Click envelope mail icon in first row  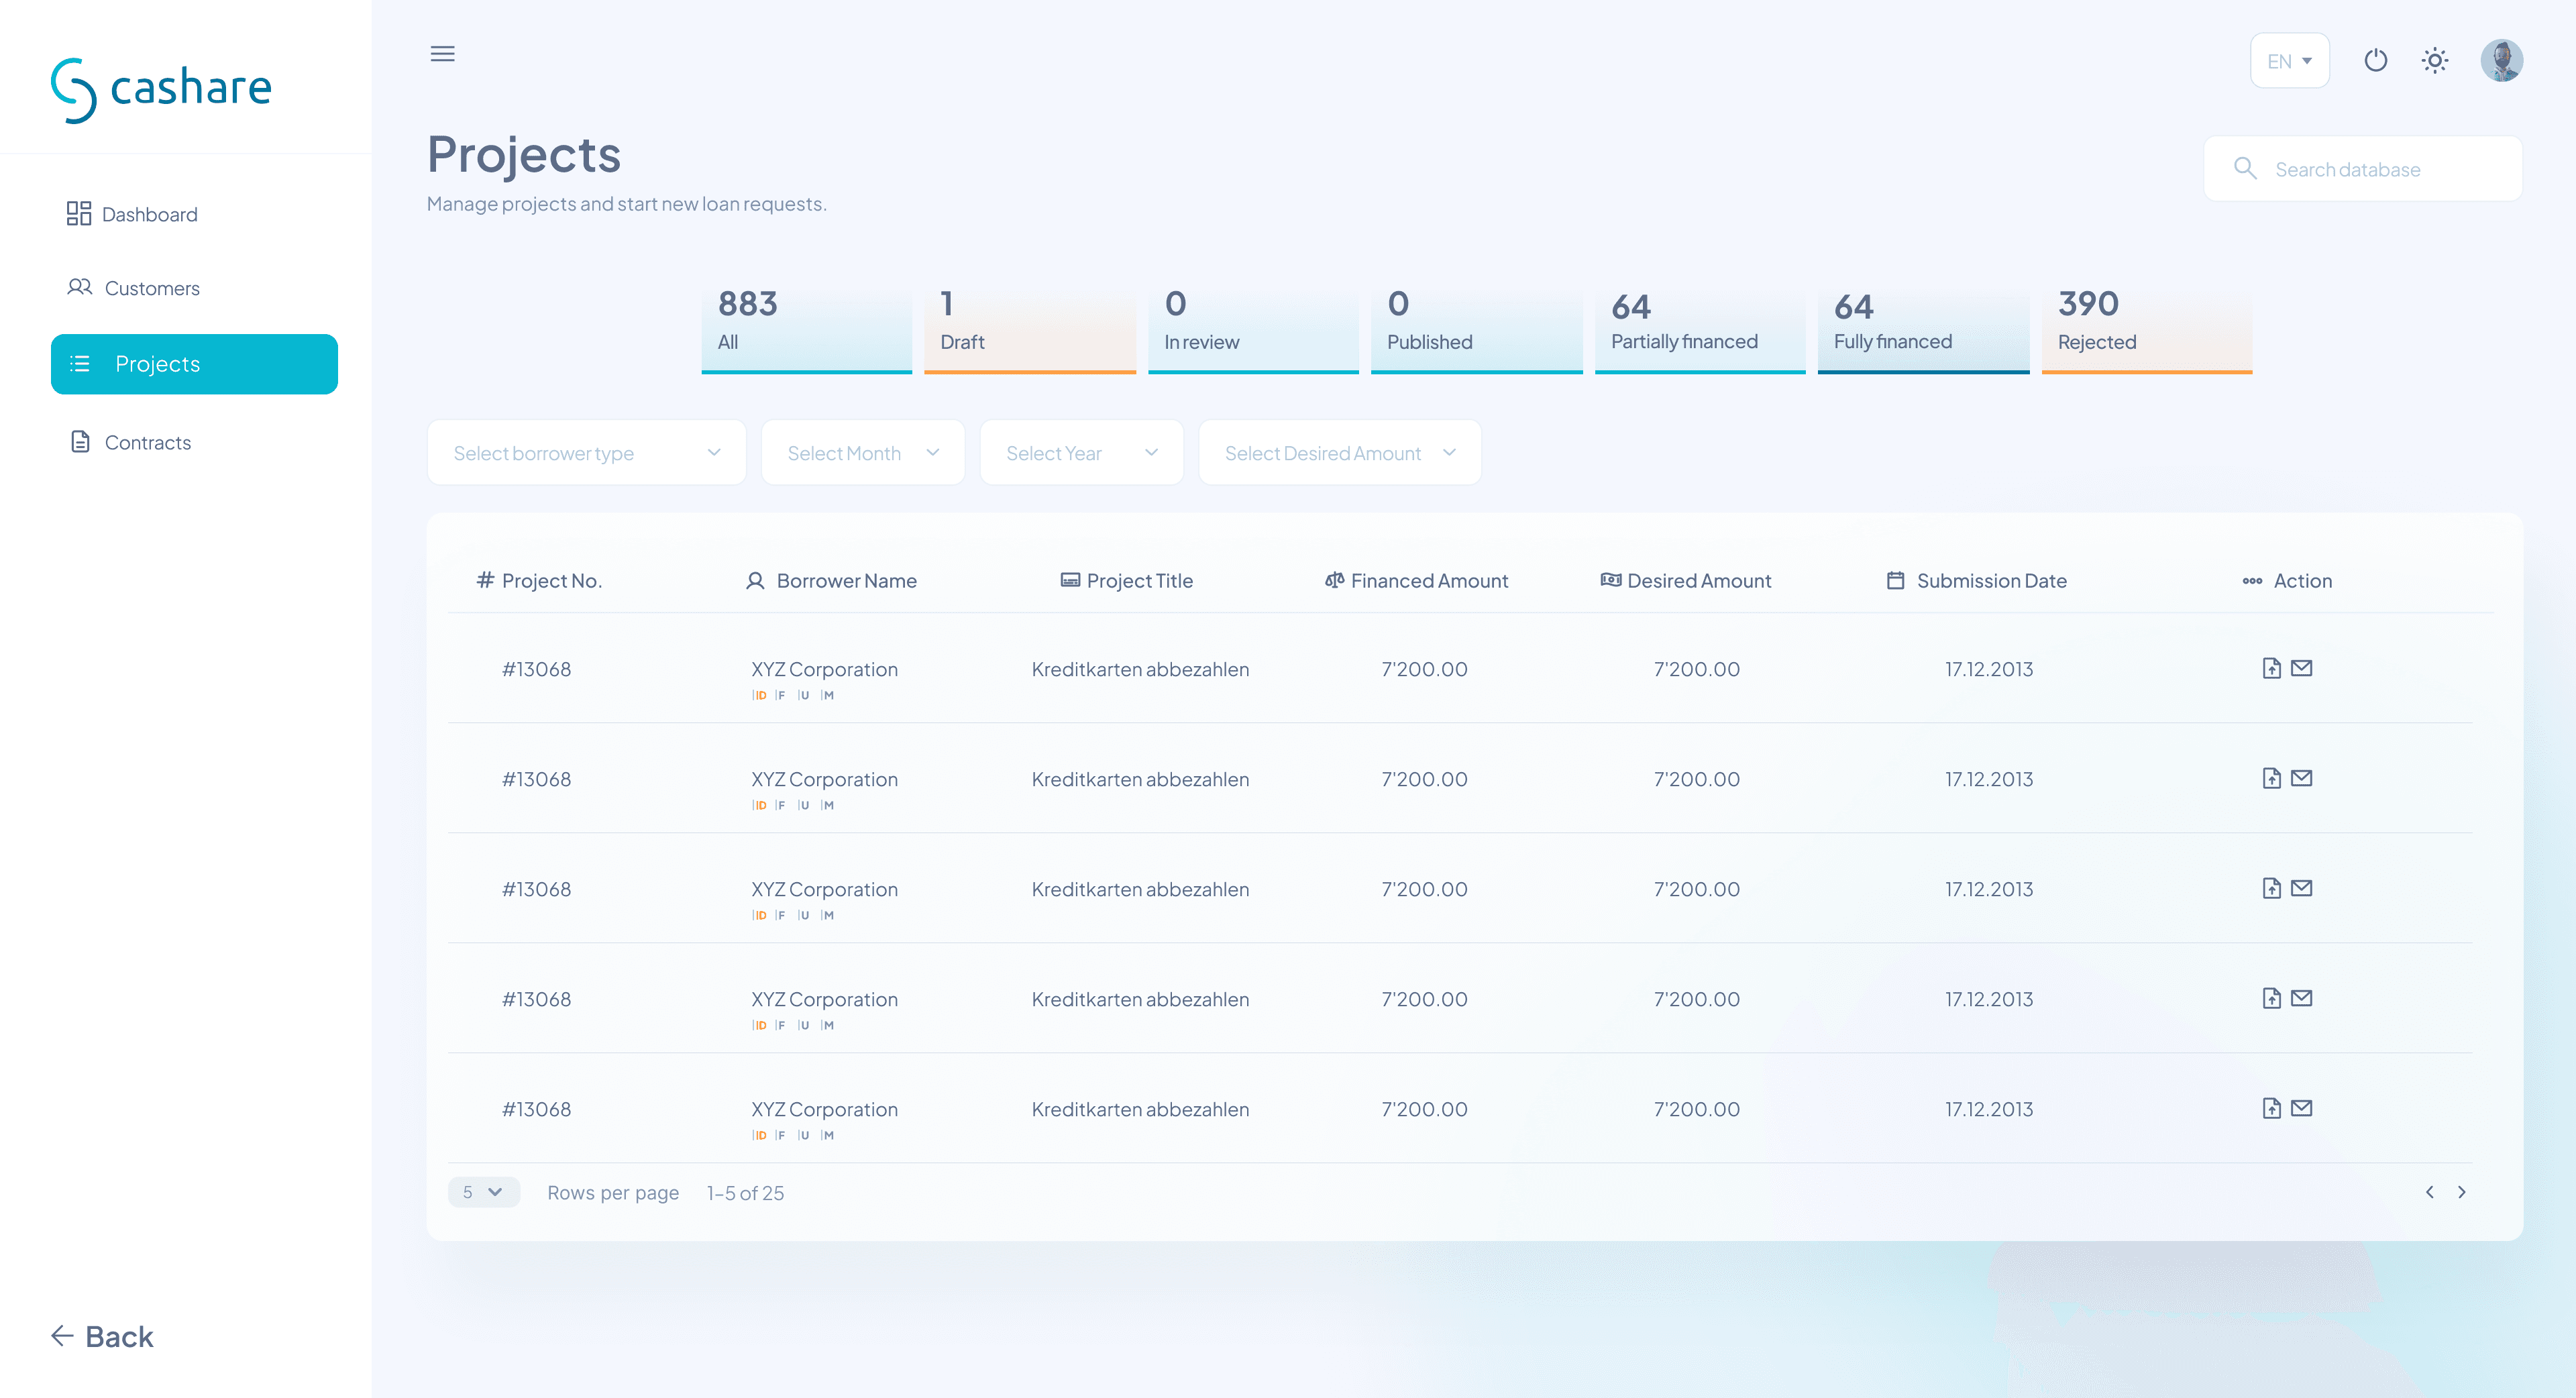(x=2302, y=668)
